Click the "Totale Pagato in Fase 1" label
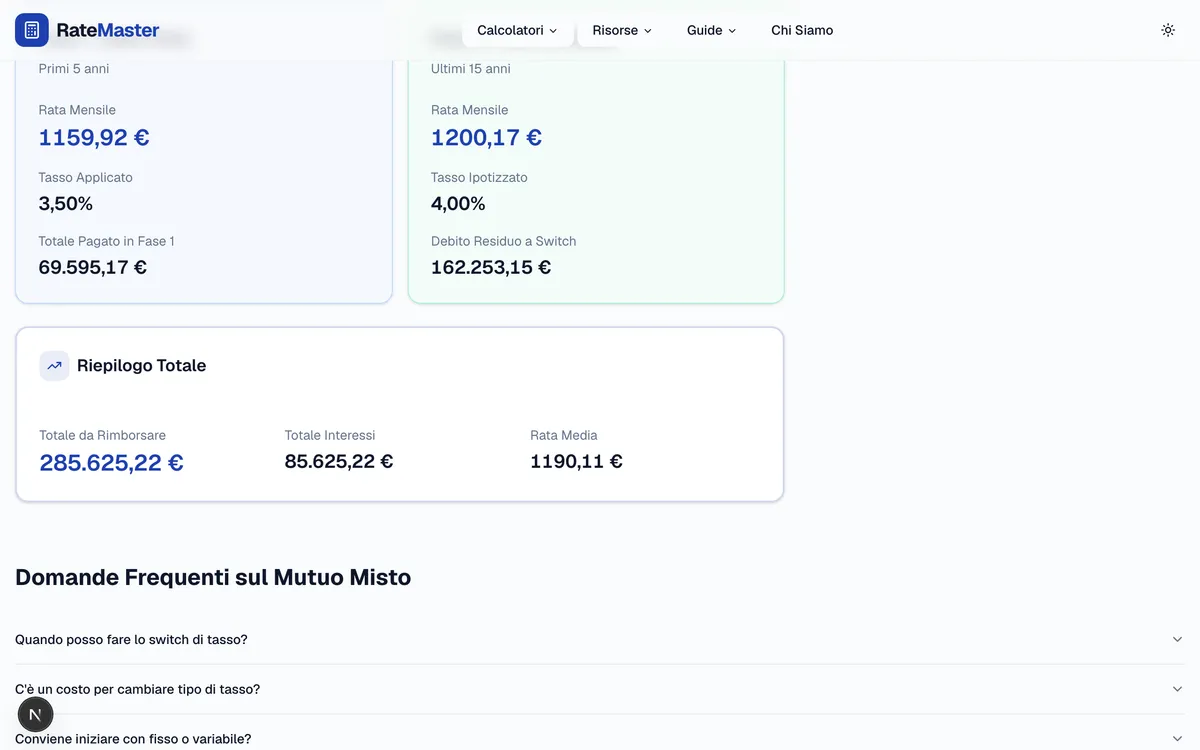This screenshot has width=1200, height=750. coord(107,241)
